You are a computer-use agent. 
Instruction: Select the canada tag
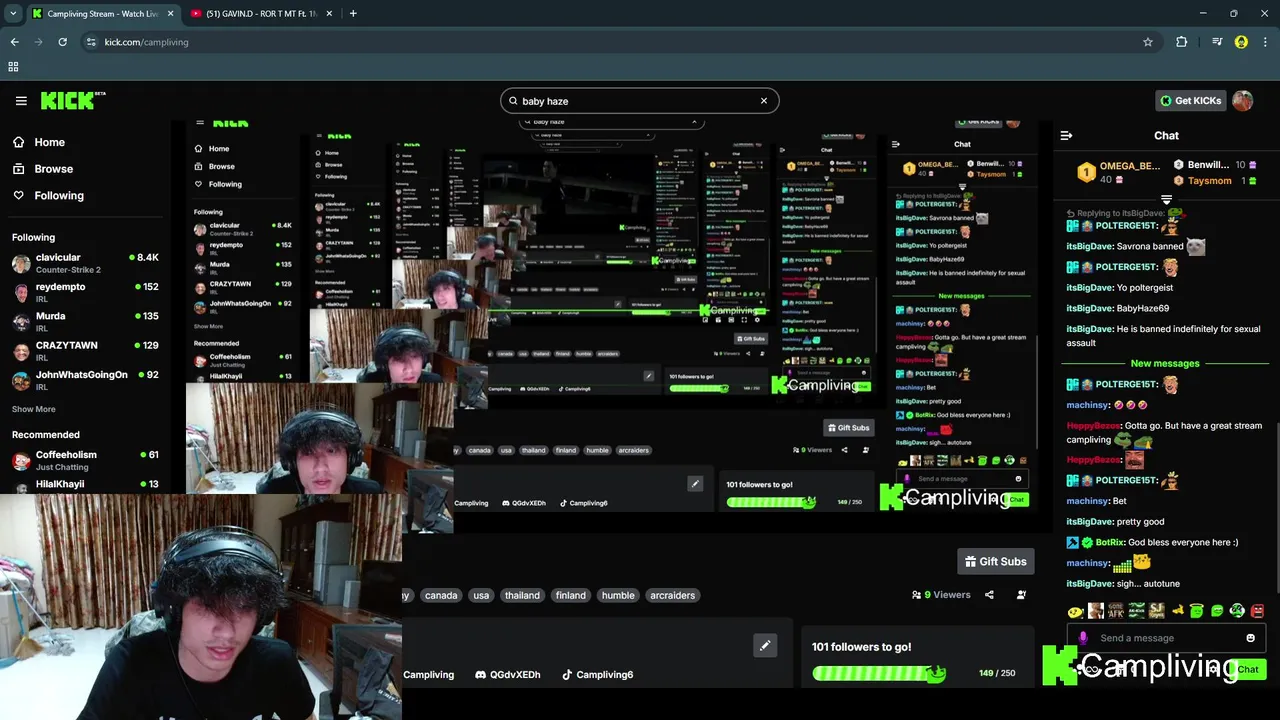[441, 595]
